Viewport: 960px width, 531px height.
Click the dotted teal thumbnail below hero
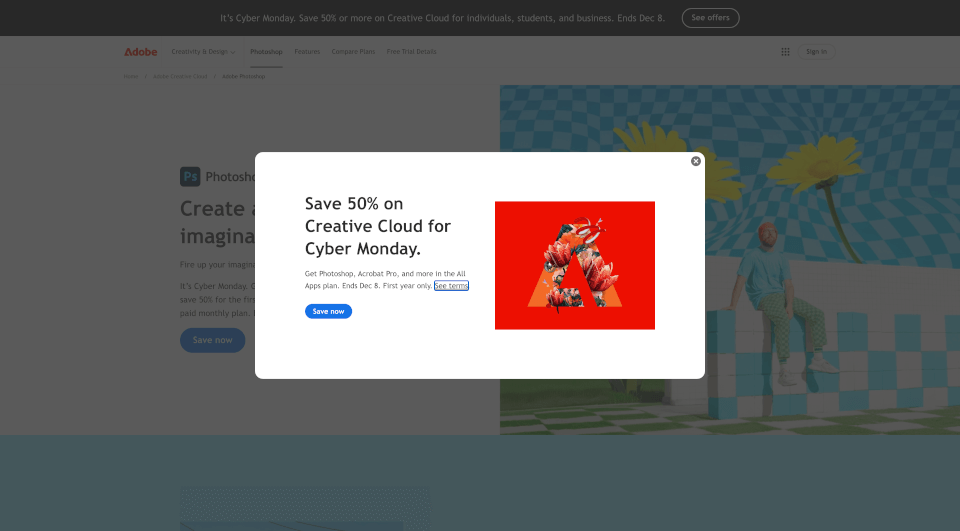(x=305, y=508)
